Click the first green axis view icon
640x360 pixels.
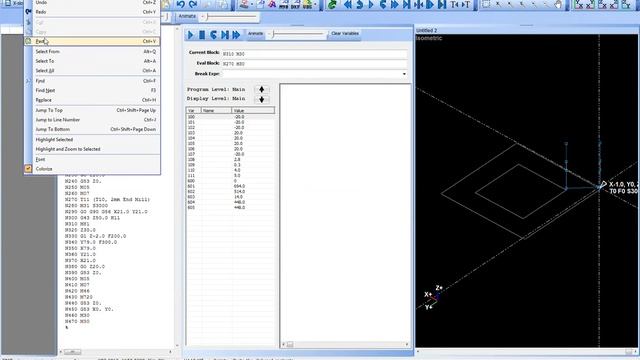click(579, 4)
